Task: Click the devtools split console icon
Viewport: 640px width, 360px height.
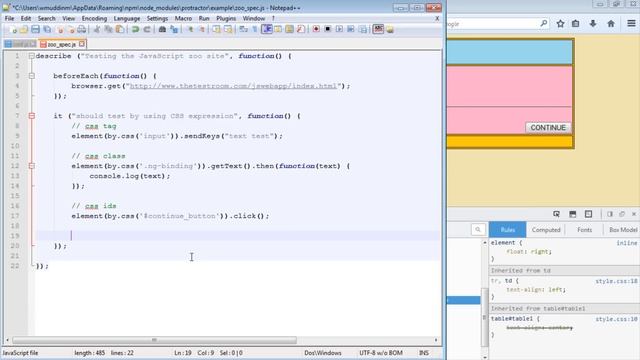Action: 573,214
